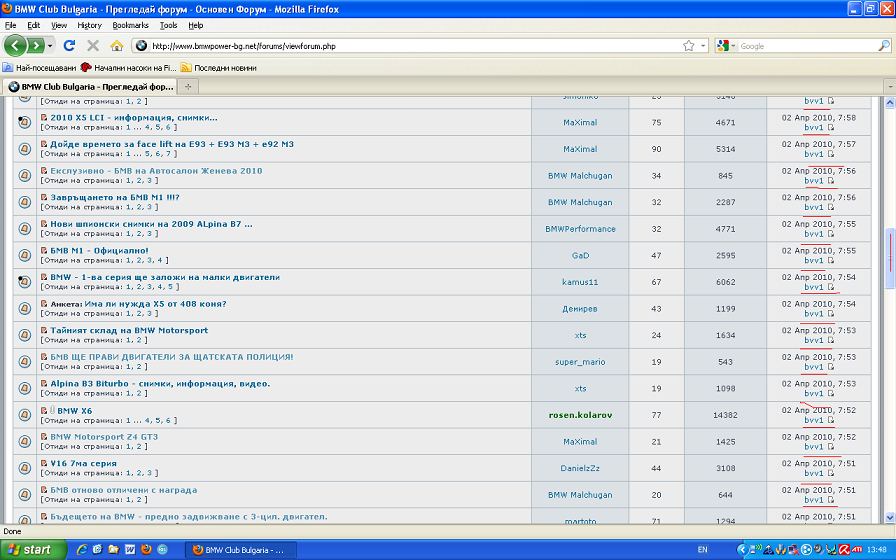Click the wireless network tray icon
896x560 pixels.
(x=757, y=550)
